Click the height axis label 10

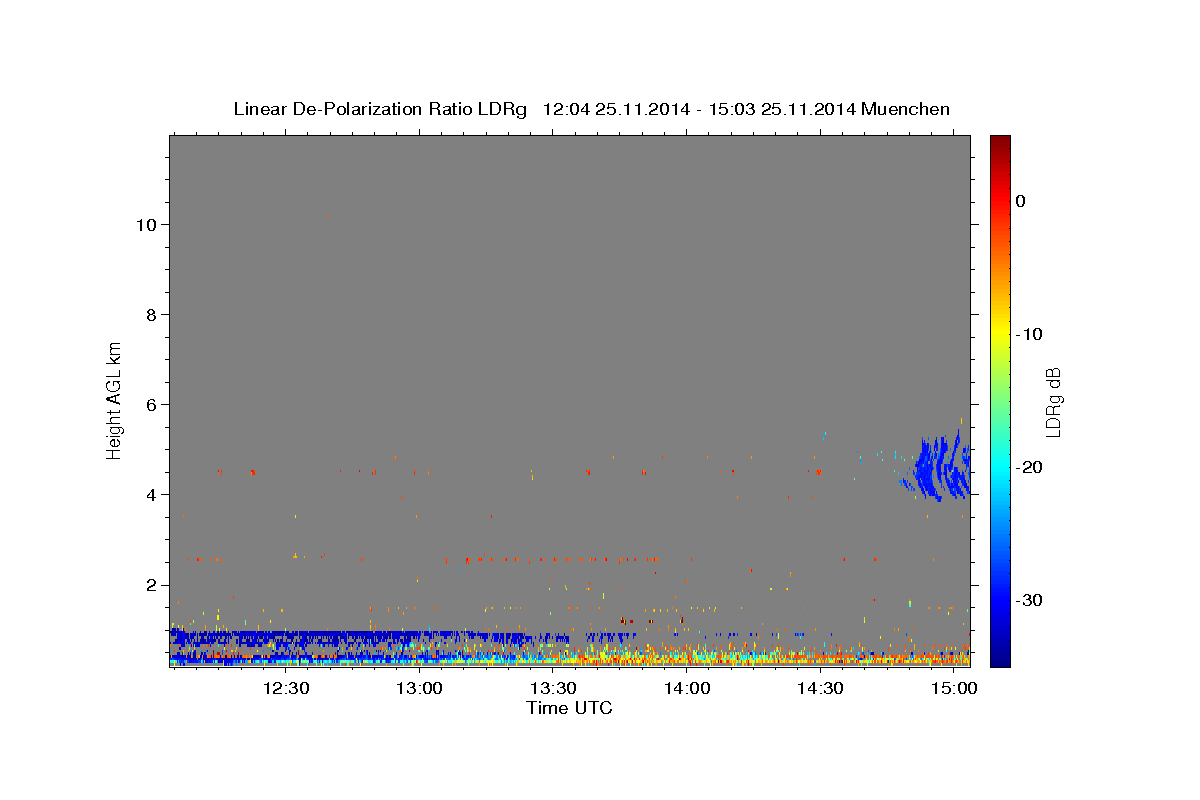pos(145,225)
